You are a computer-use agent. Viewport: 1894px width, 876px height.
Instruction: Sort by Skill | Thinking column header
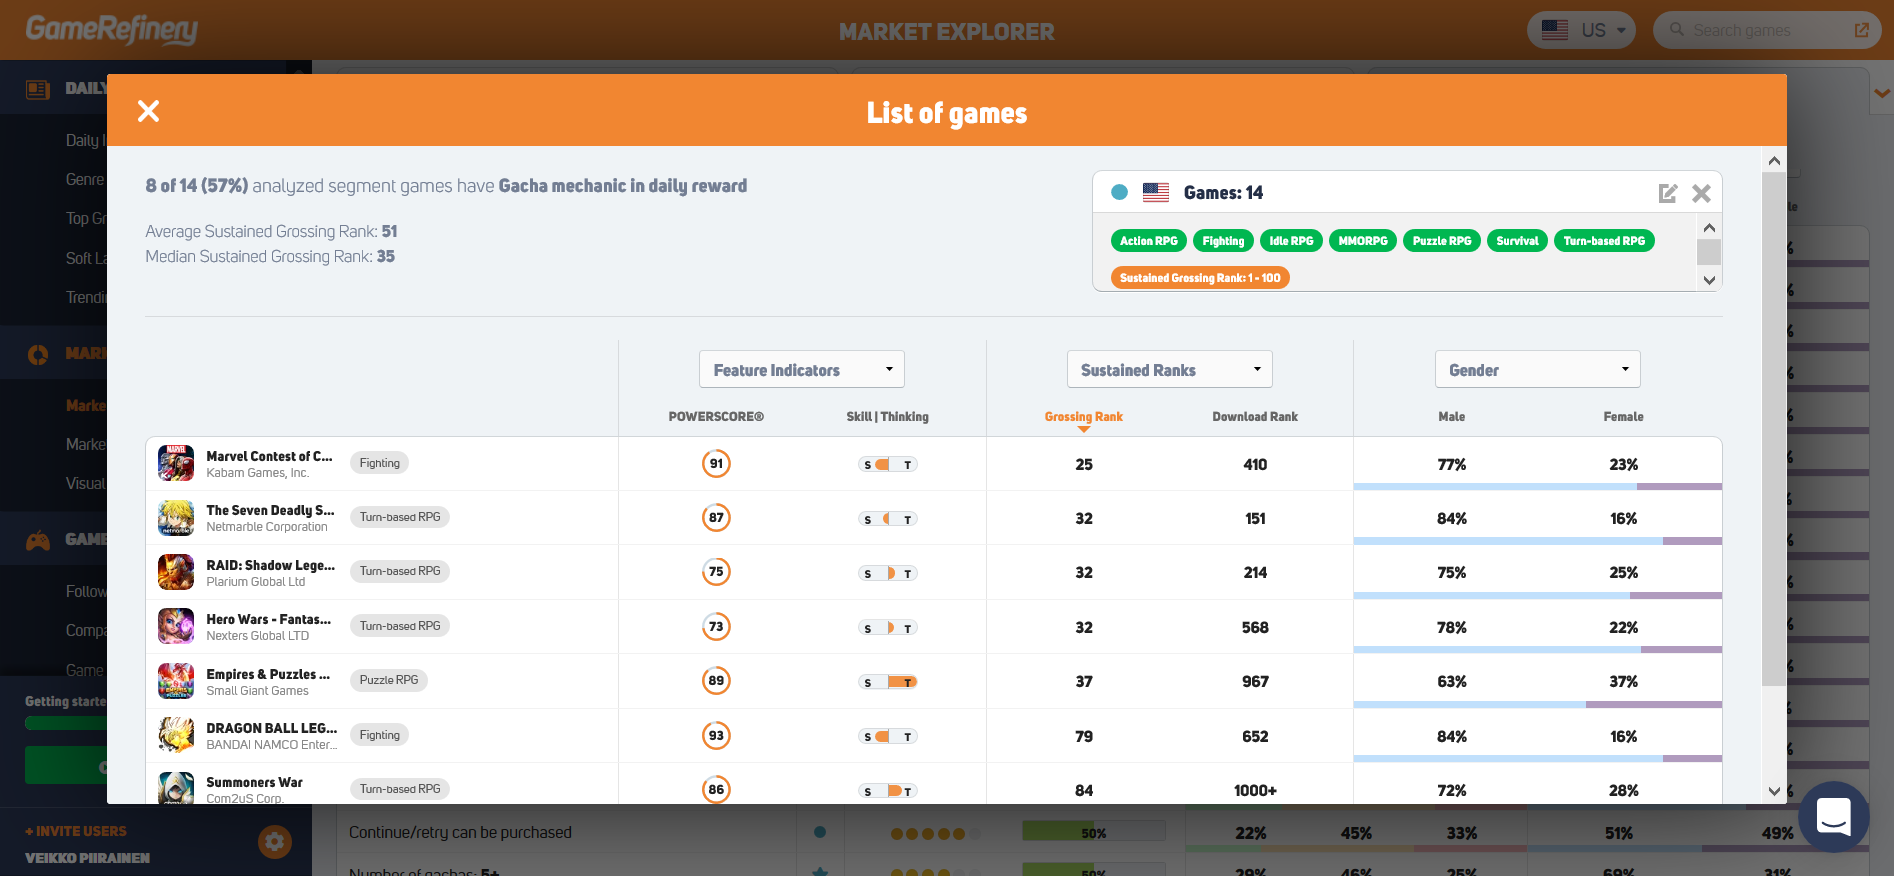888,417
